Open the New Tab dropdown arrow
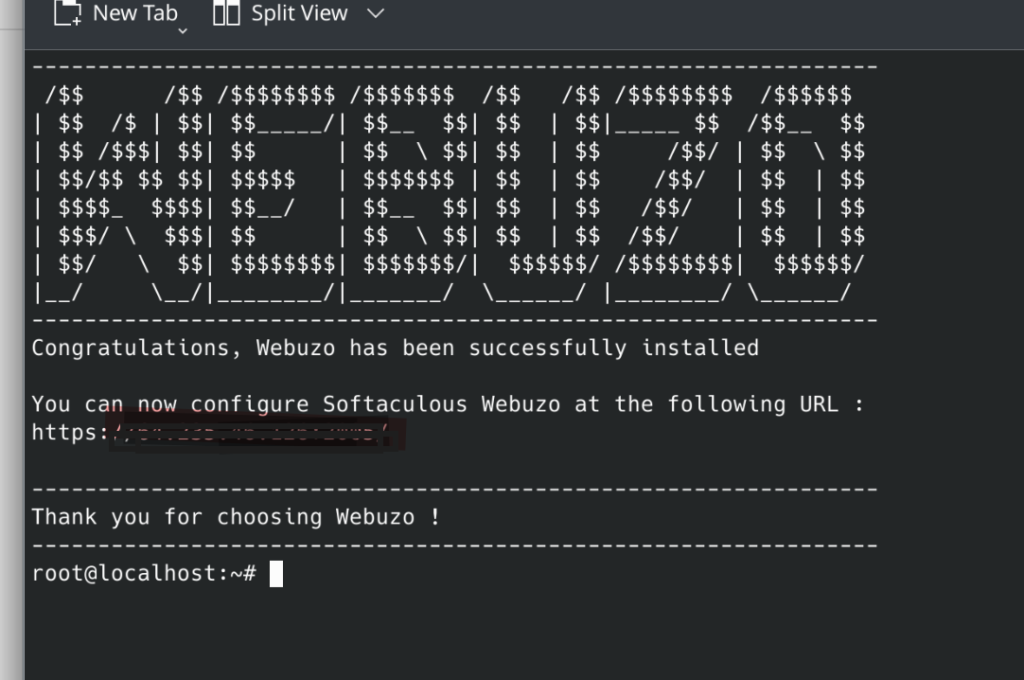Viewport: 1024px width, 680px height. click(182, 32)
